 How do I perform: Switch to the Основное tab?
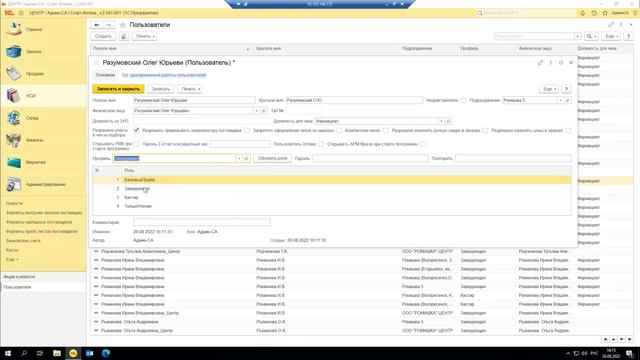coord(105,75)
